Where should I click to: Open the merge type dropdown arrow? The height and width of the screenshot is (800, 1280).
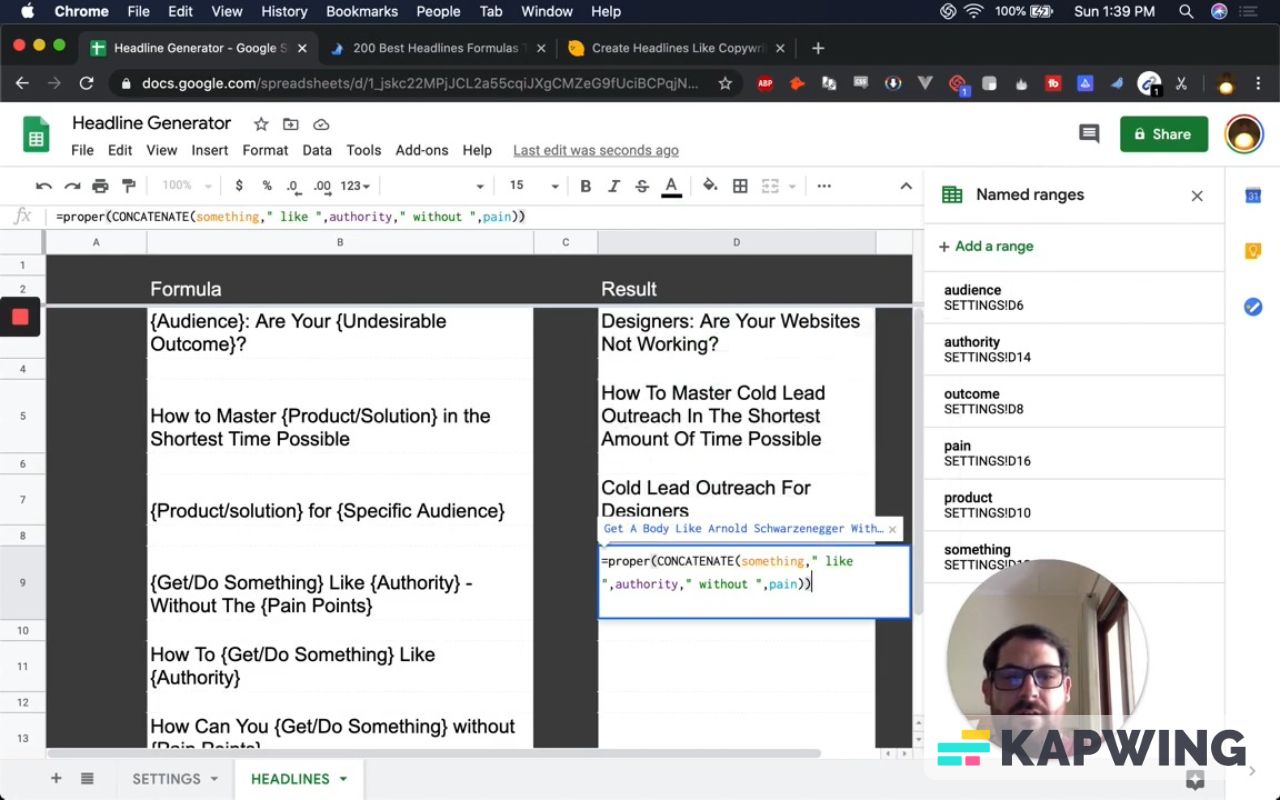point(792,186)
